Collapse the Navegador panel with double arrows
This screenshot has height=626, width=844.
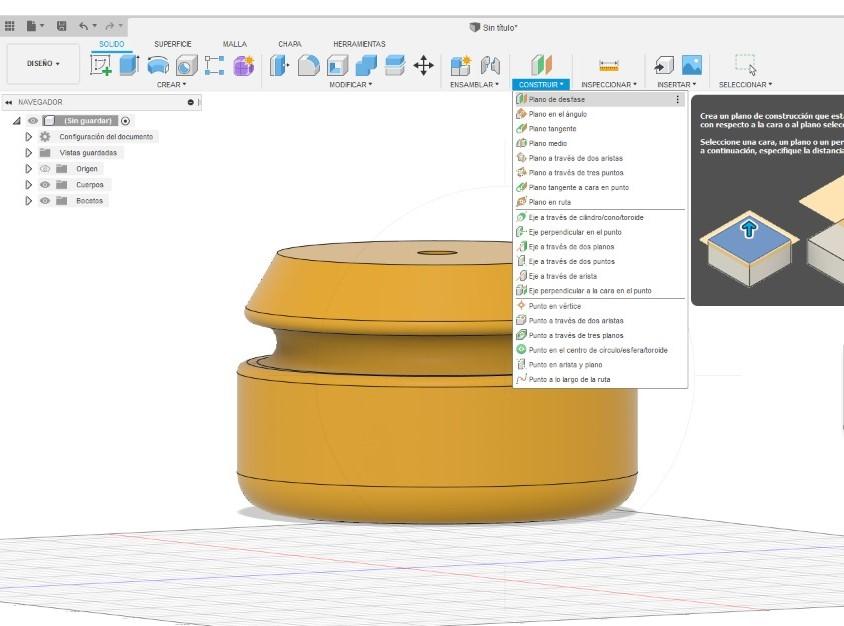[9, 102]
